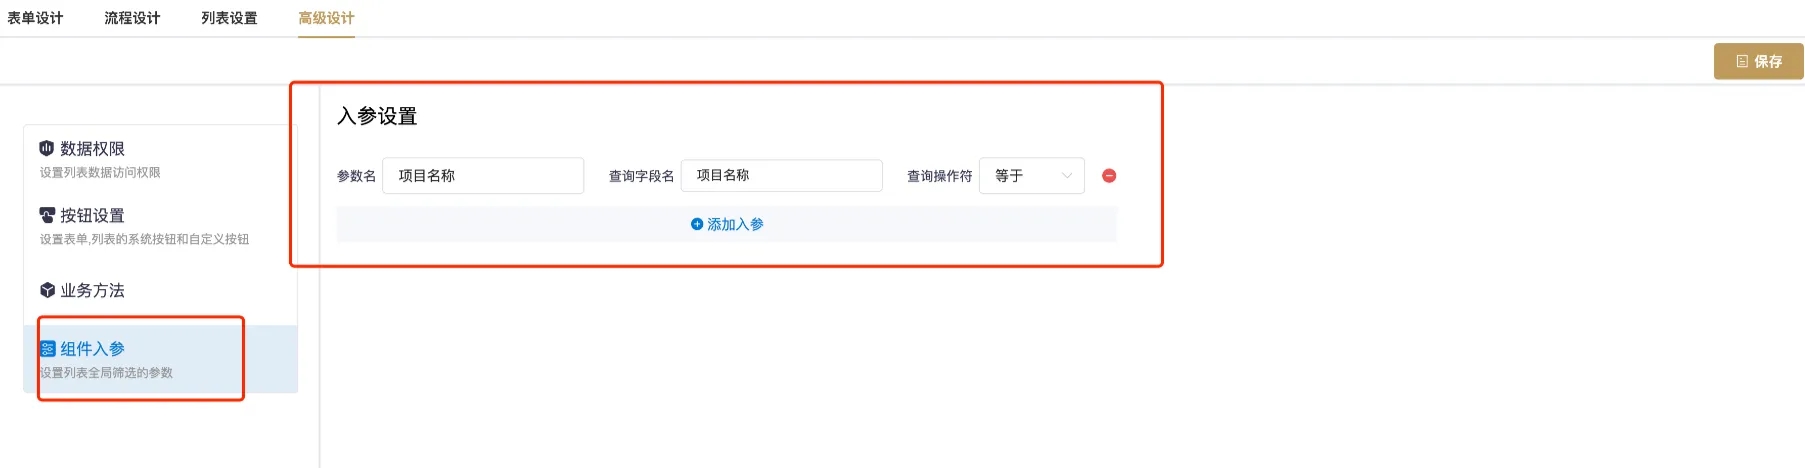The width and height of the screenshot is (1805, 468).
Task: Focus the 参数名 input field
Action: 483,176
